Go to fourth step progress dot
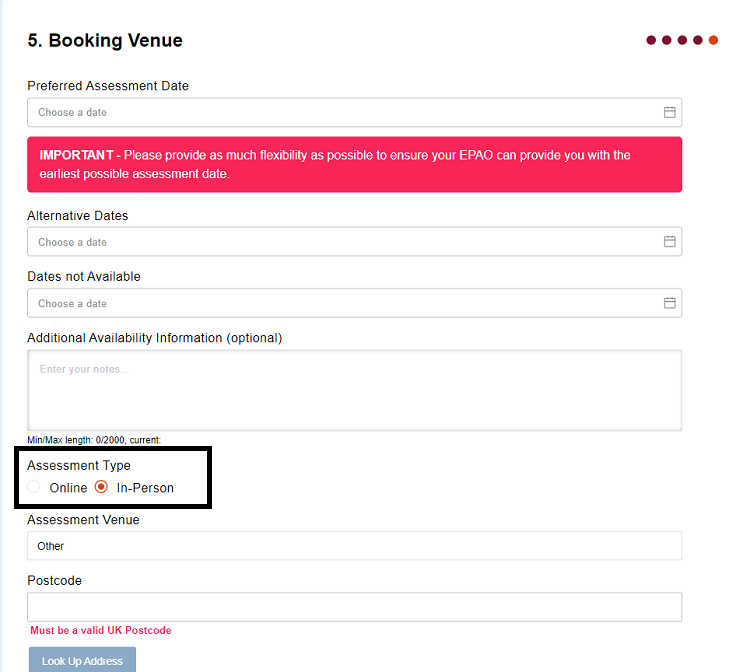This screenshot has height=672, width=750. tap(697, 40)
